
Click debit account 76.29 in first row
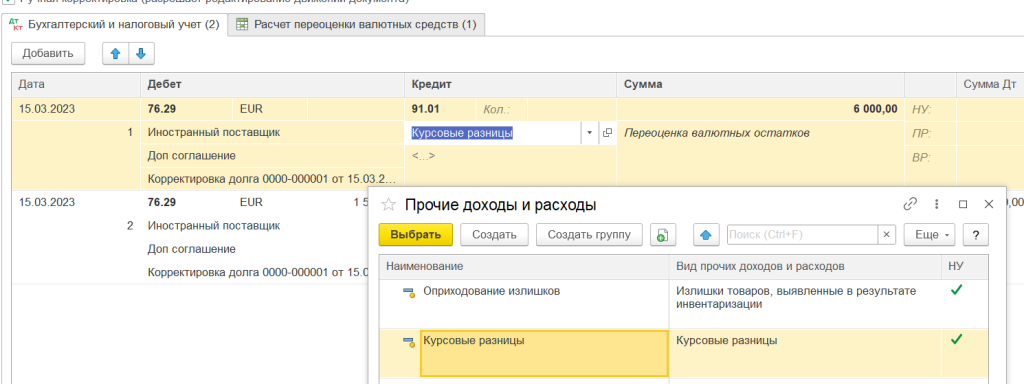click(162, 109)
